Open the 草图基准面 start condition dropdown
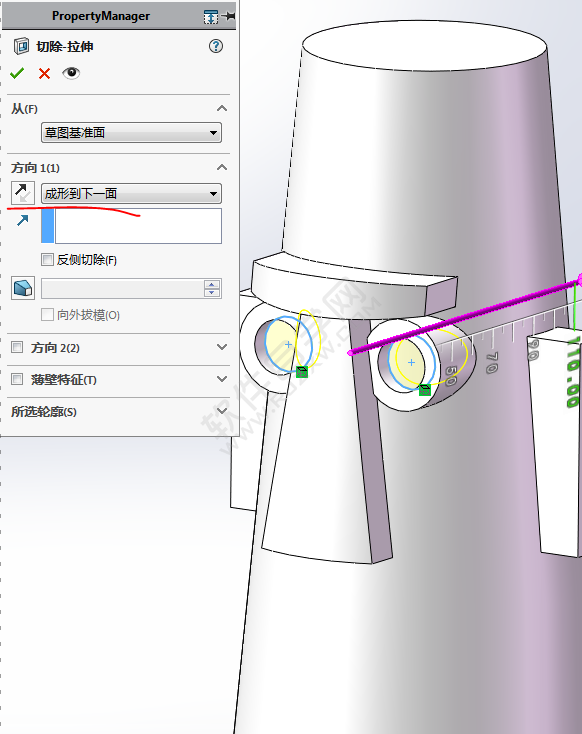Screen dimensions: 582x734 (x=131, y=132)
